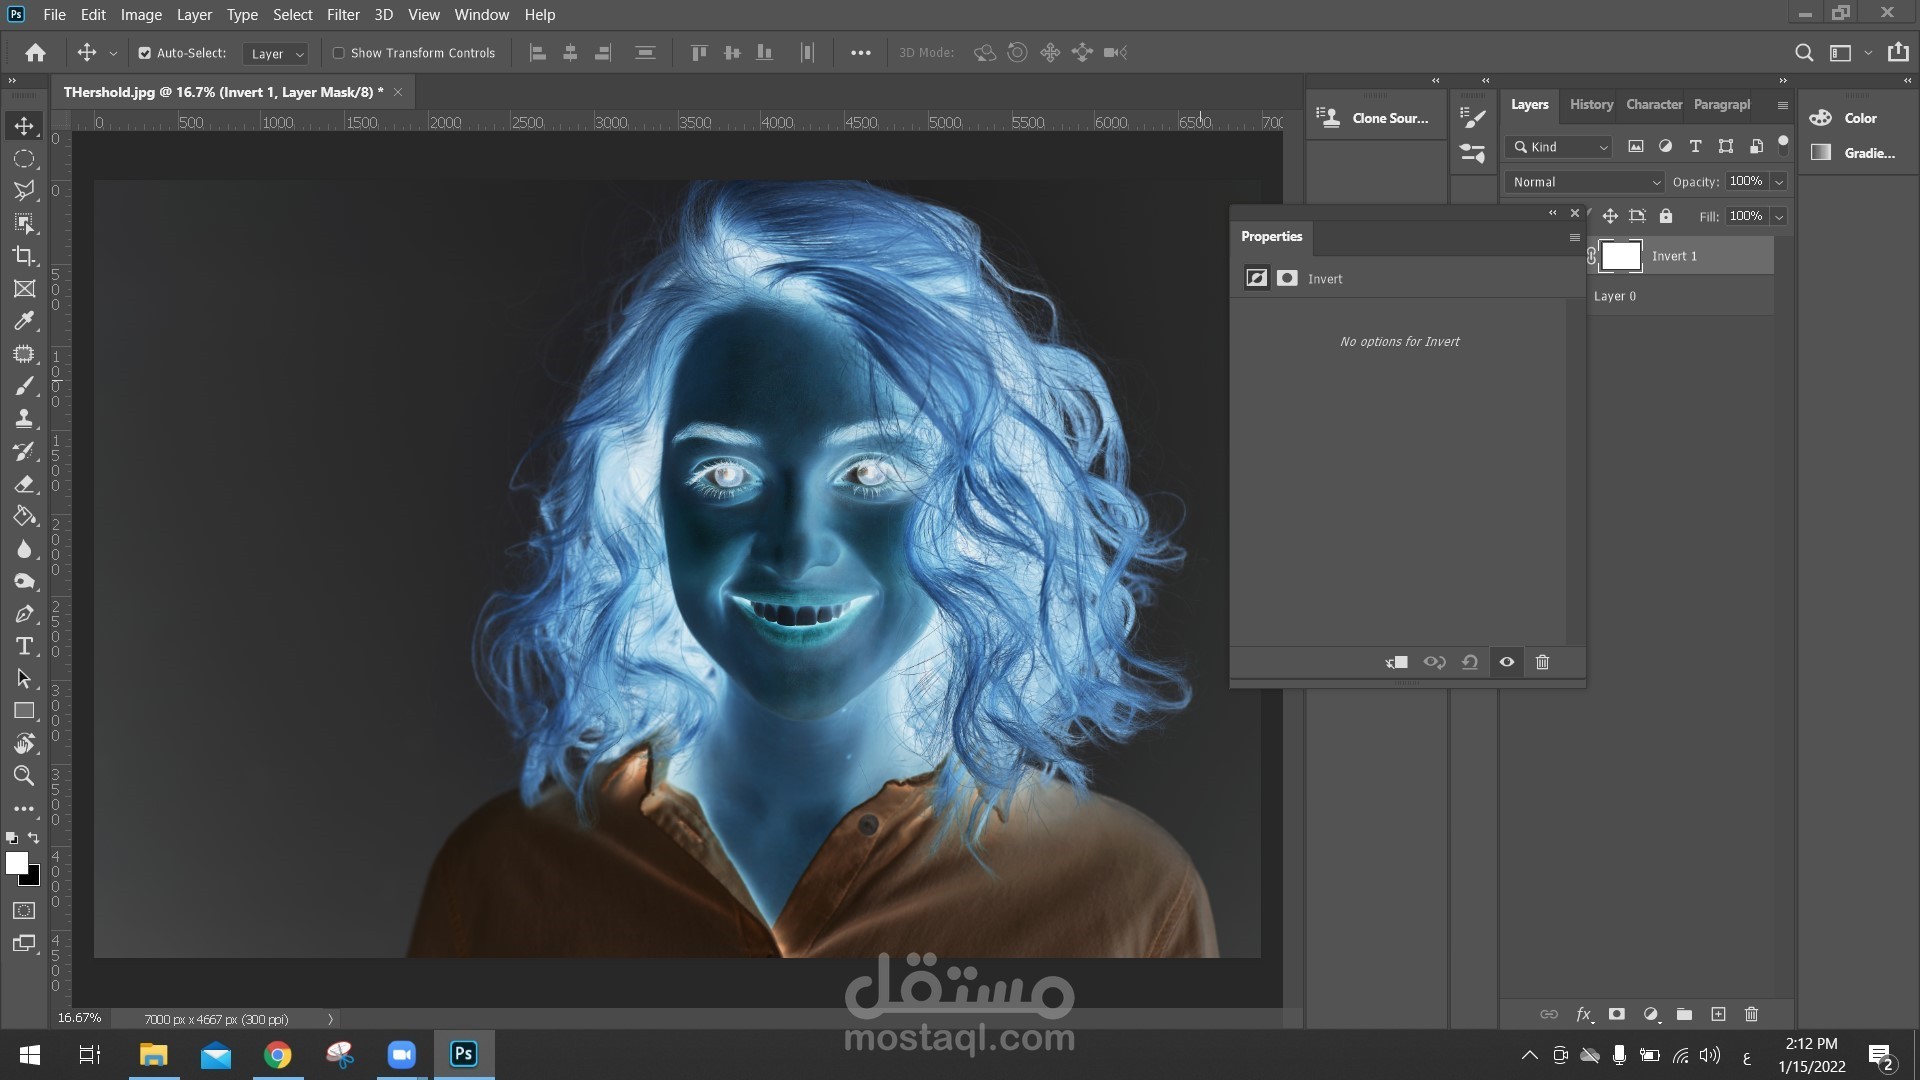Open the Filter menu
The image size is (1920, 1080).
click(x=343, y=15)
